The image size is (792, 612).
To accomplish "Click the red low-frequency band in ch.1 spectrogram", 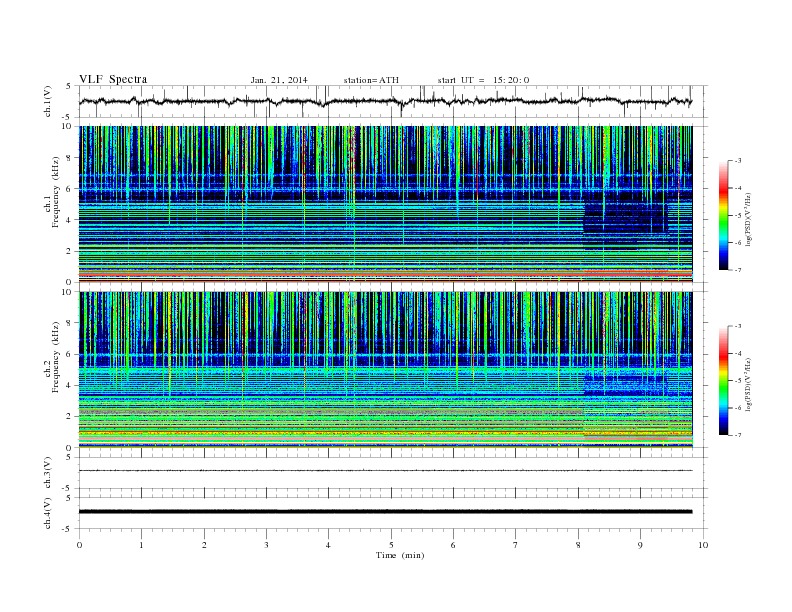I will 385,274.
